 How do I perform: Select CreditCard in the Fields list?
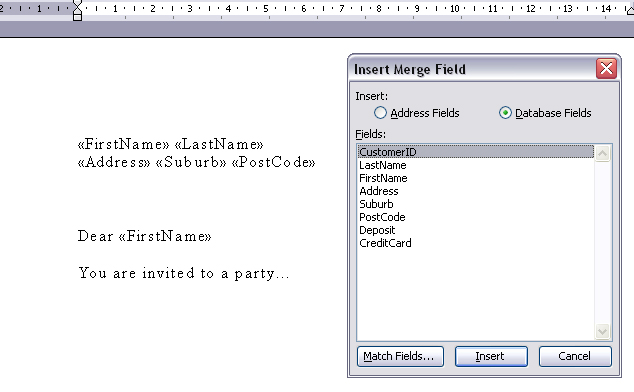click(x=476, y=243)
